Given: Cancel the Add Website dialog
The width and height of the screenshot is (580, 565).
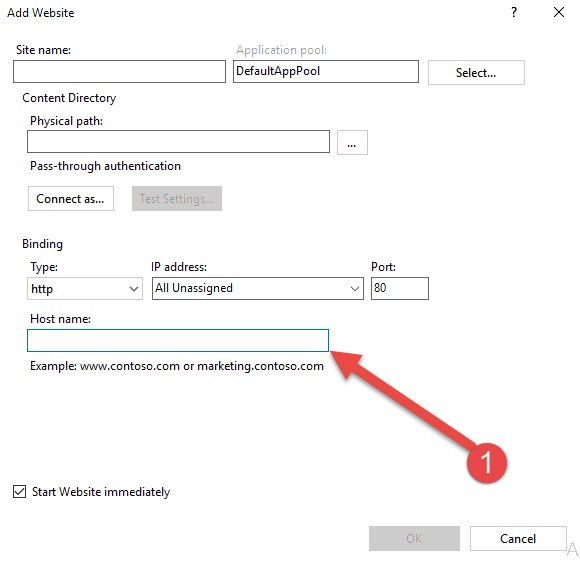Looking at the screenshot, I should pos(518,538).
